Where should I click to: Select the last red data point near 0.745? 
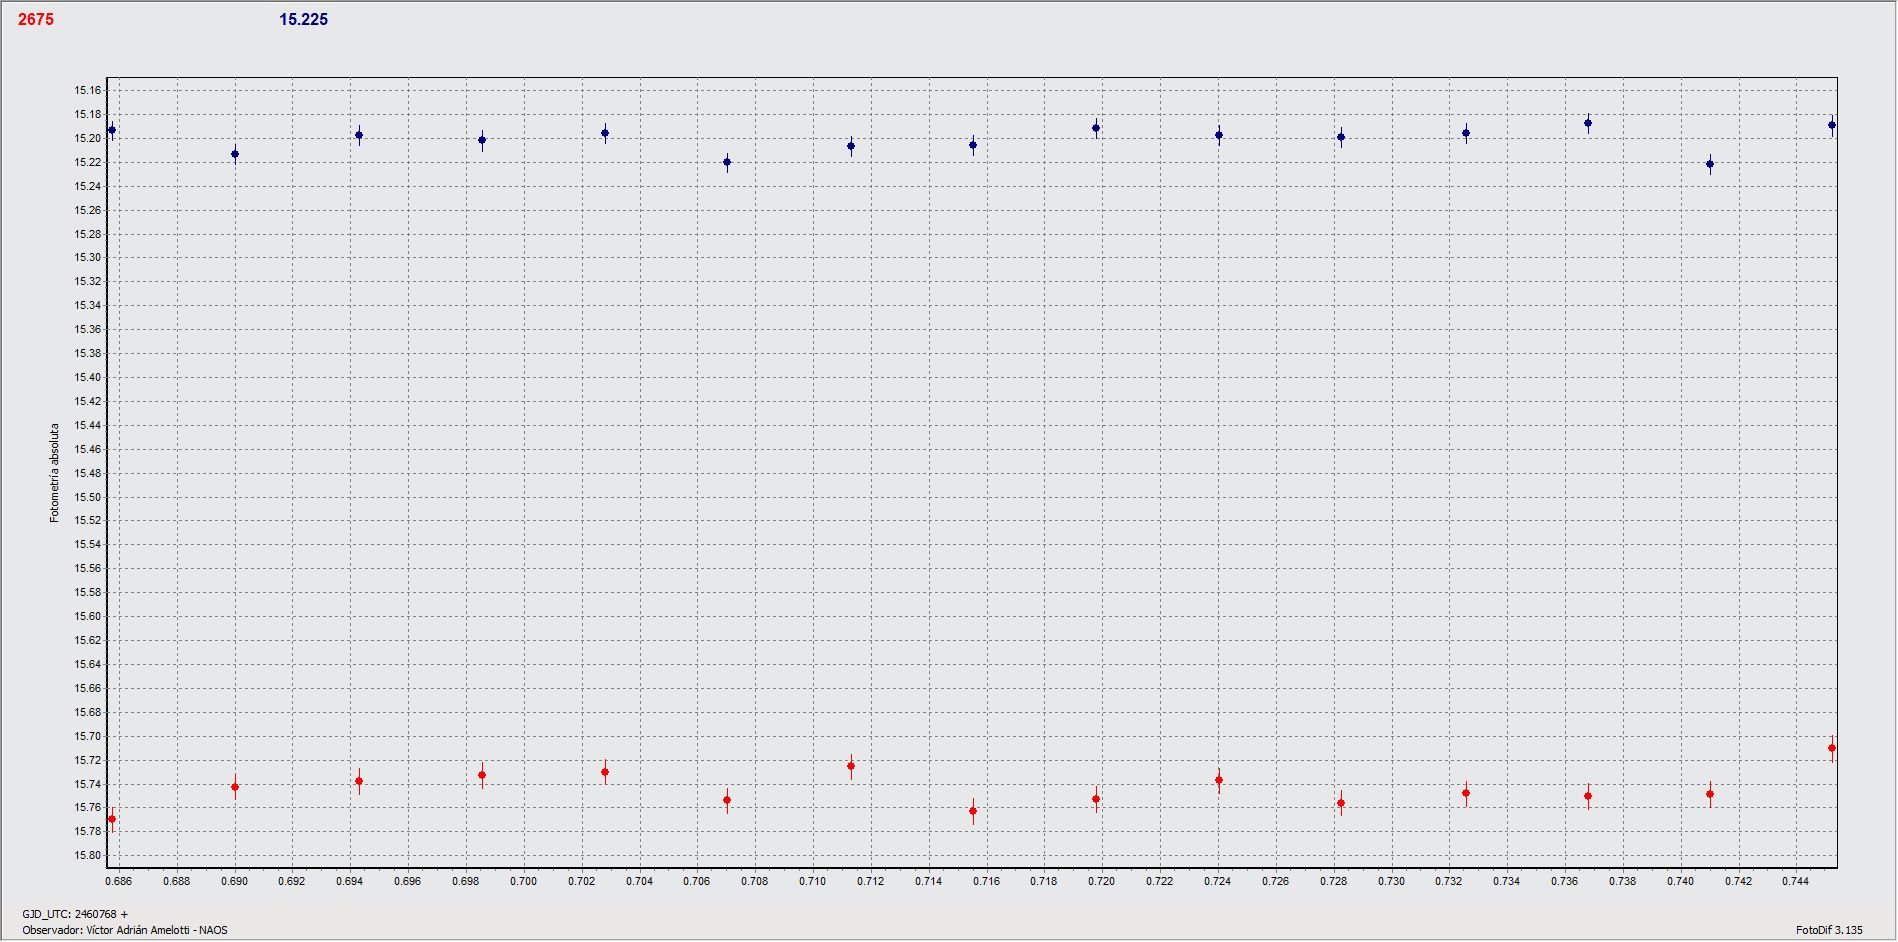(x=1832, y=748)
